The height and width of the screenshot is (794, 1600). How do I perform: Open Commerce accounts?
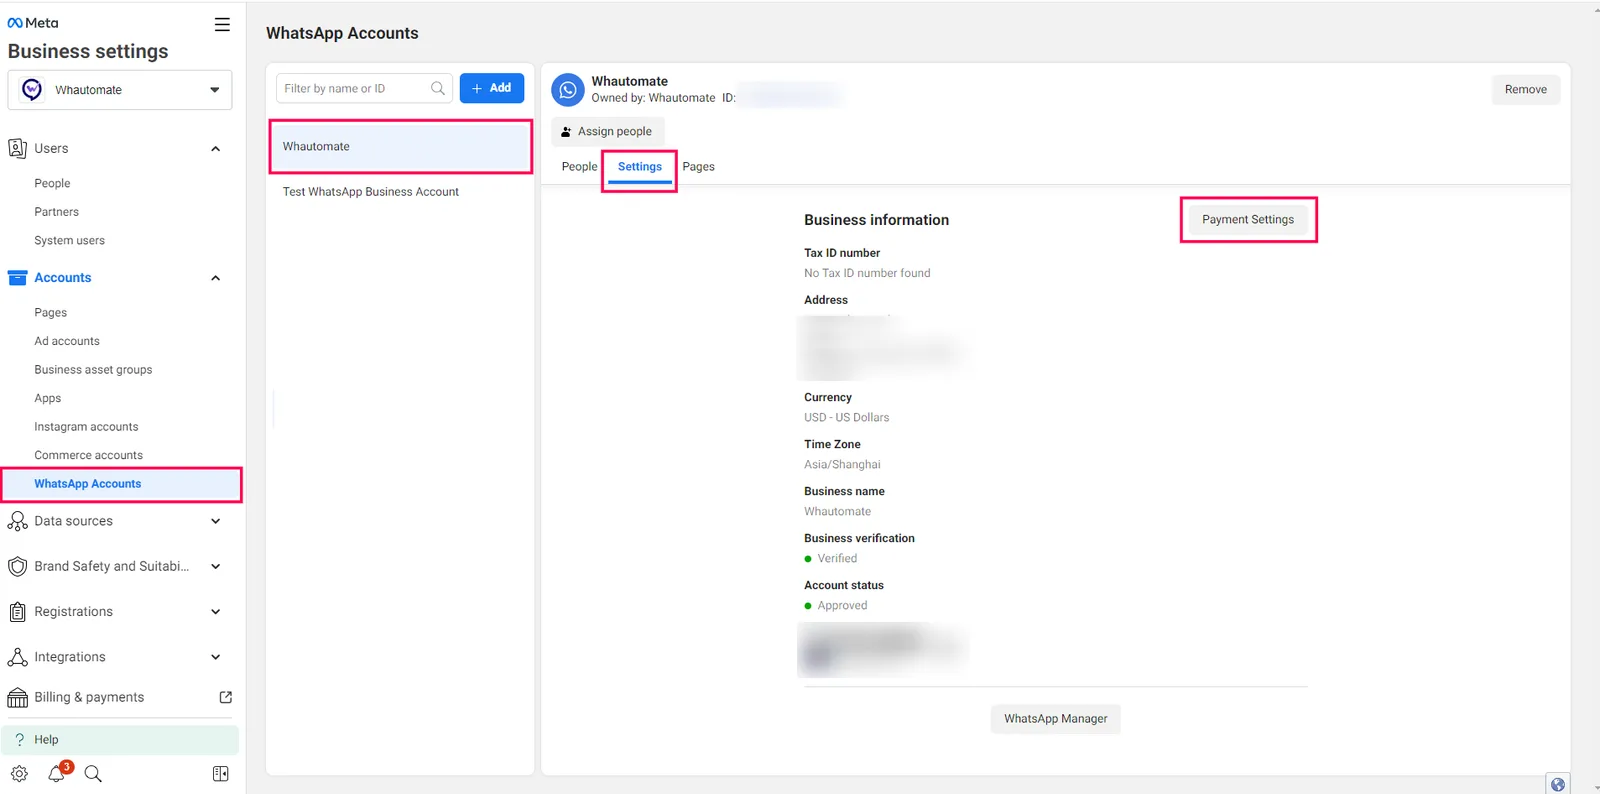[89, 455]
